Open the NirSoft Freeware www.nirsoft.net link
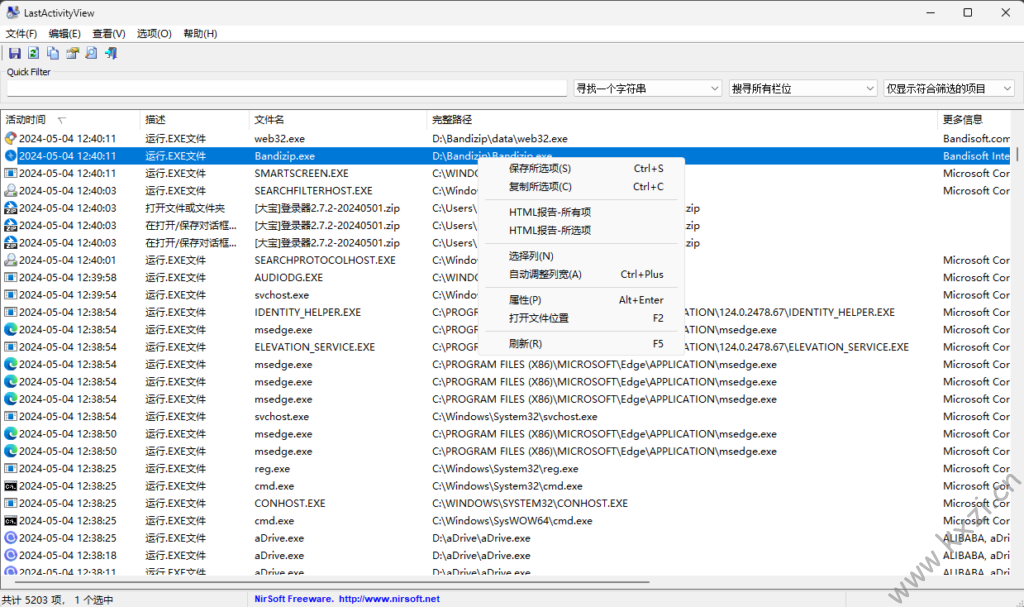The height and width of the screenshot is (607, 1024). (x=347, y=599)
